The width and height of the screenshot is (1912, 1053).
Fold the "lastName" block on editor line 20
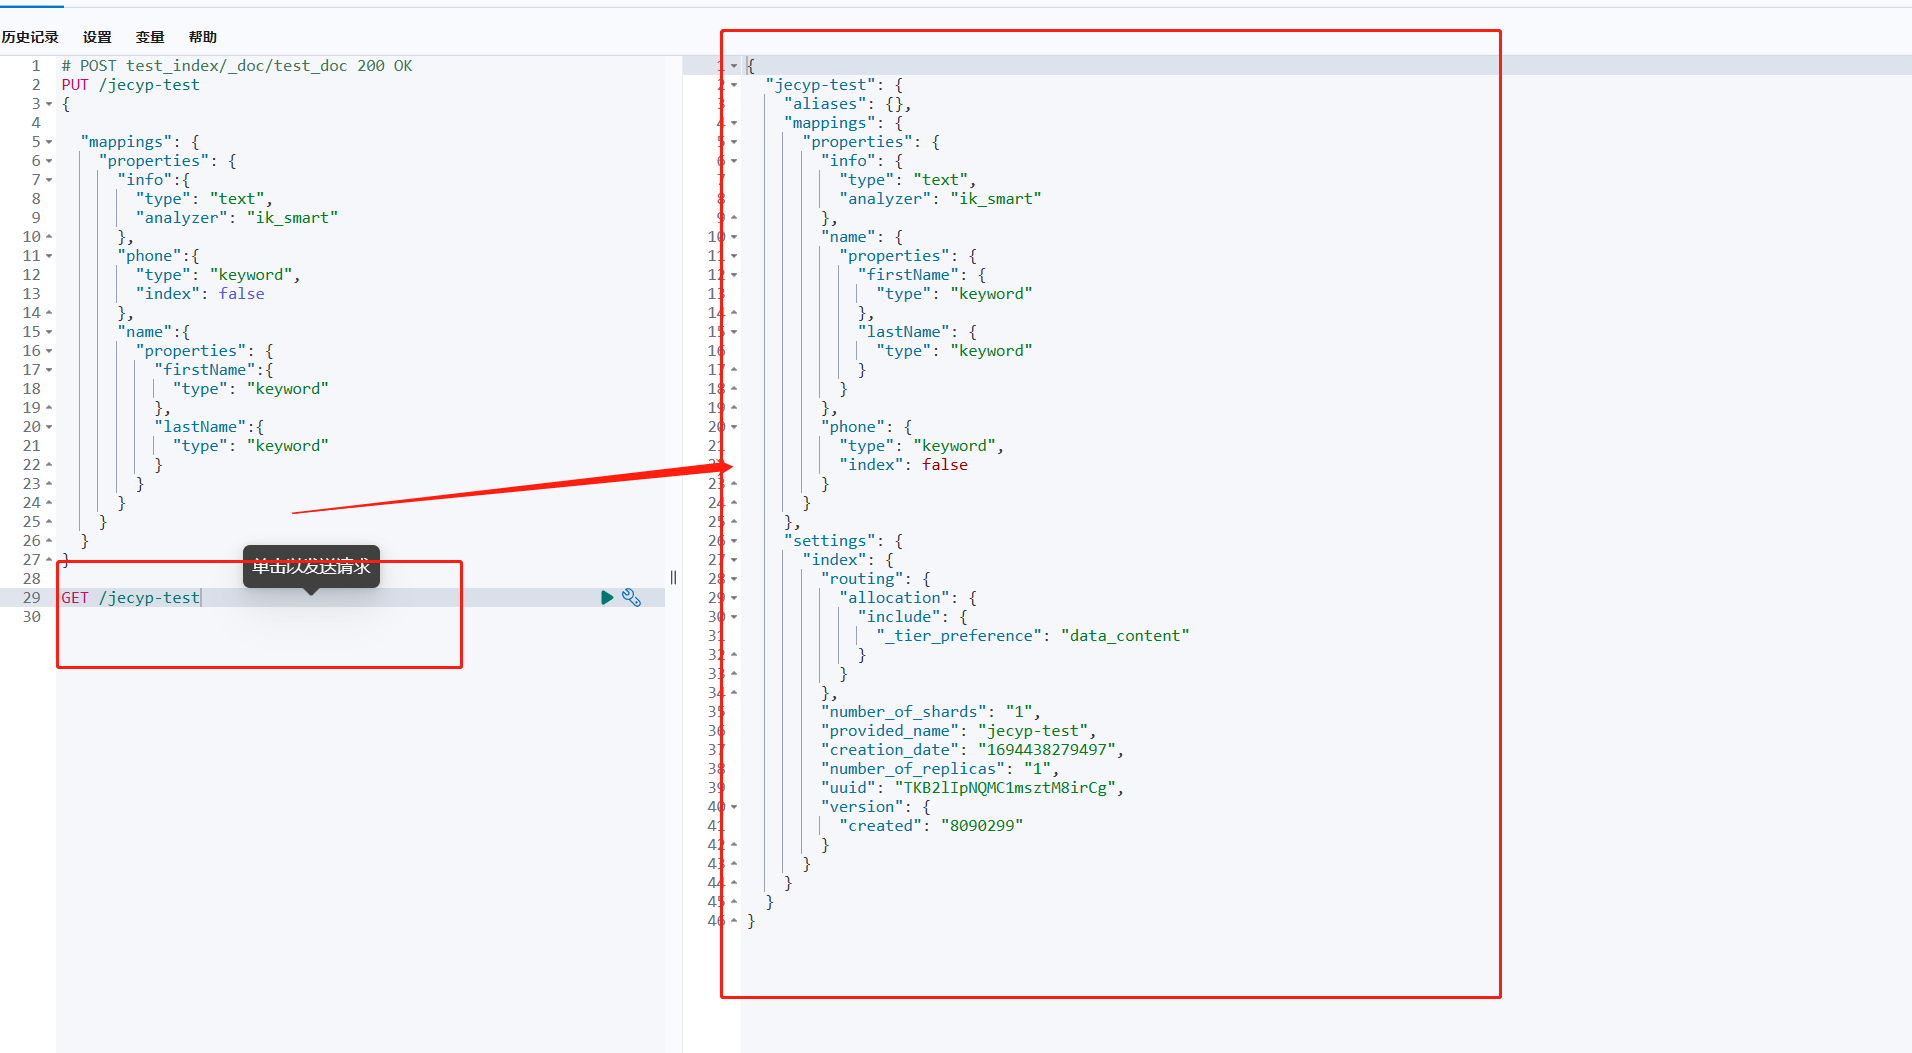(49, 427)
